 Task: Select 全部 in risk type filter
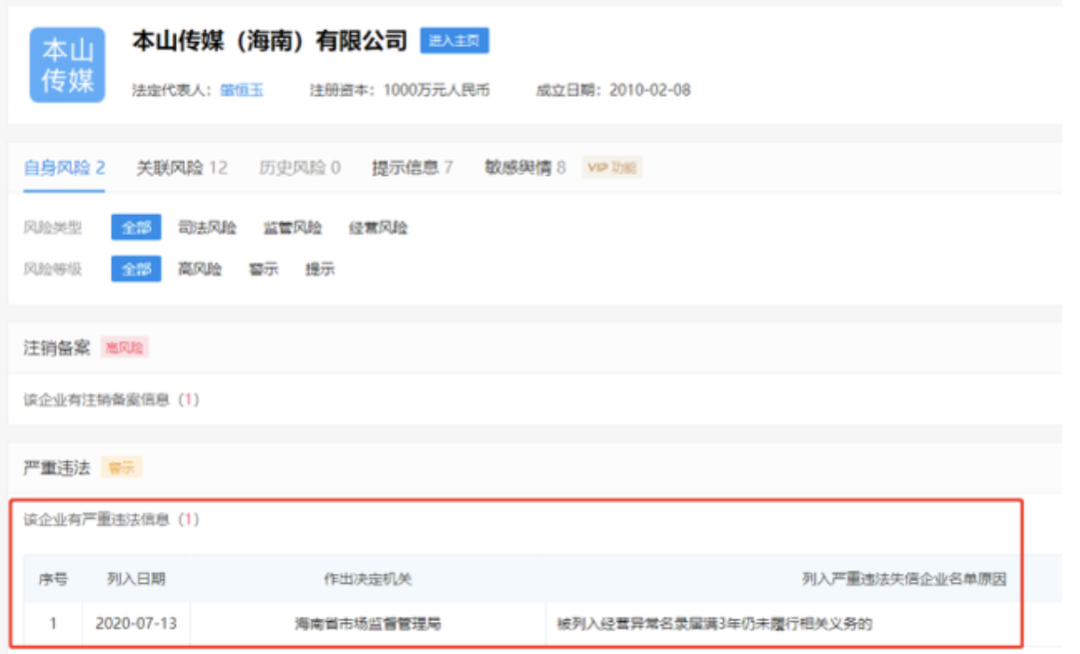(136, 228)
